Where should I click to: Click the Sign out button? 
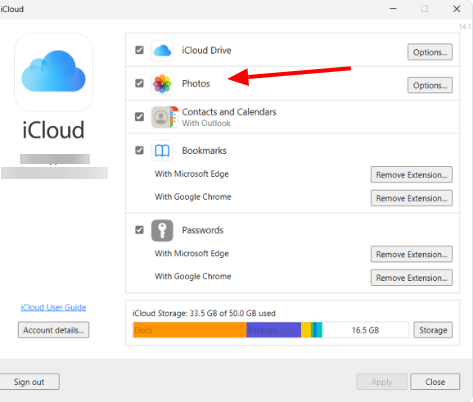pos(29,382)
